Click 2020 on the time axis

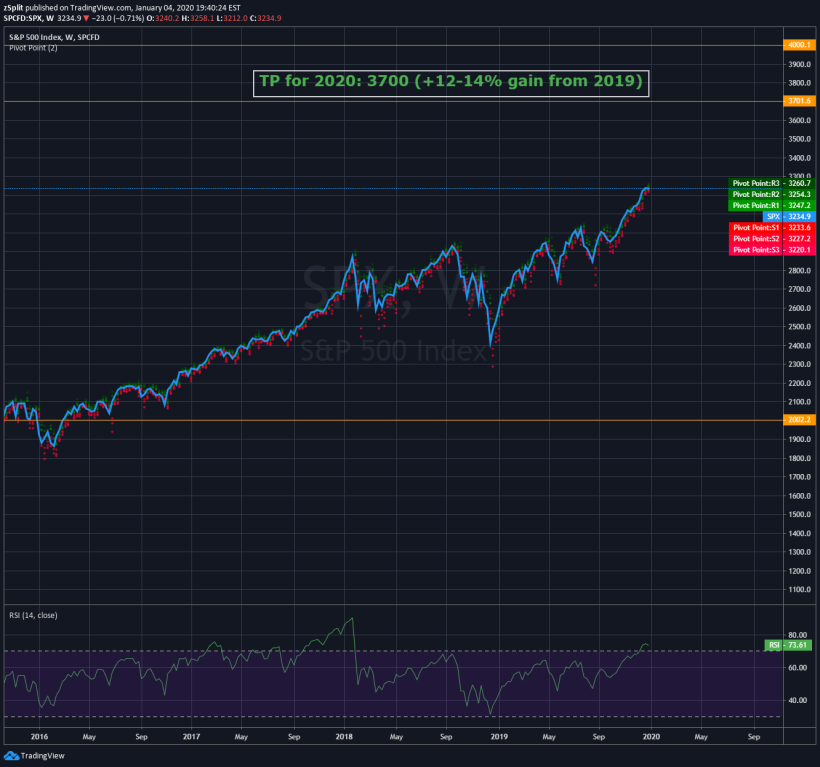tap(652, 737)
